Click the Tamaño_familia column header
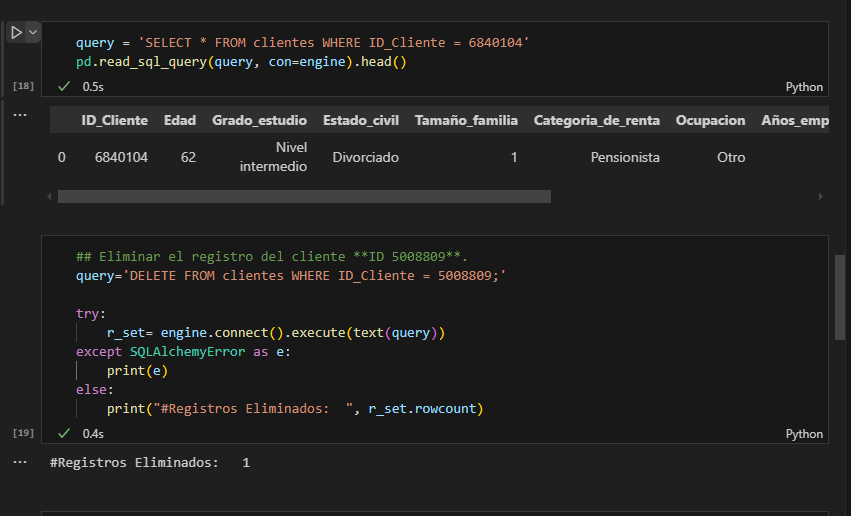 [466, 120]
